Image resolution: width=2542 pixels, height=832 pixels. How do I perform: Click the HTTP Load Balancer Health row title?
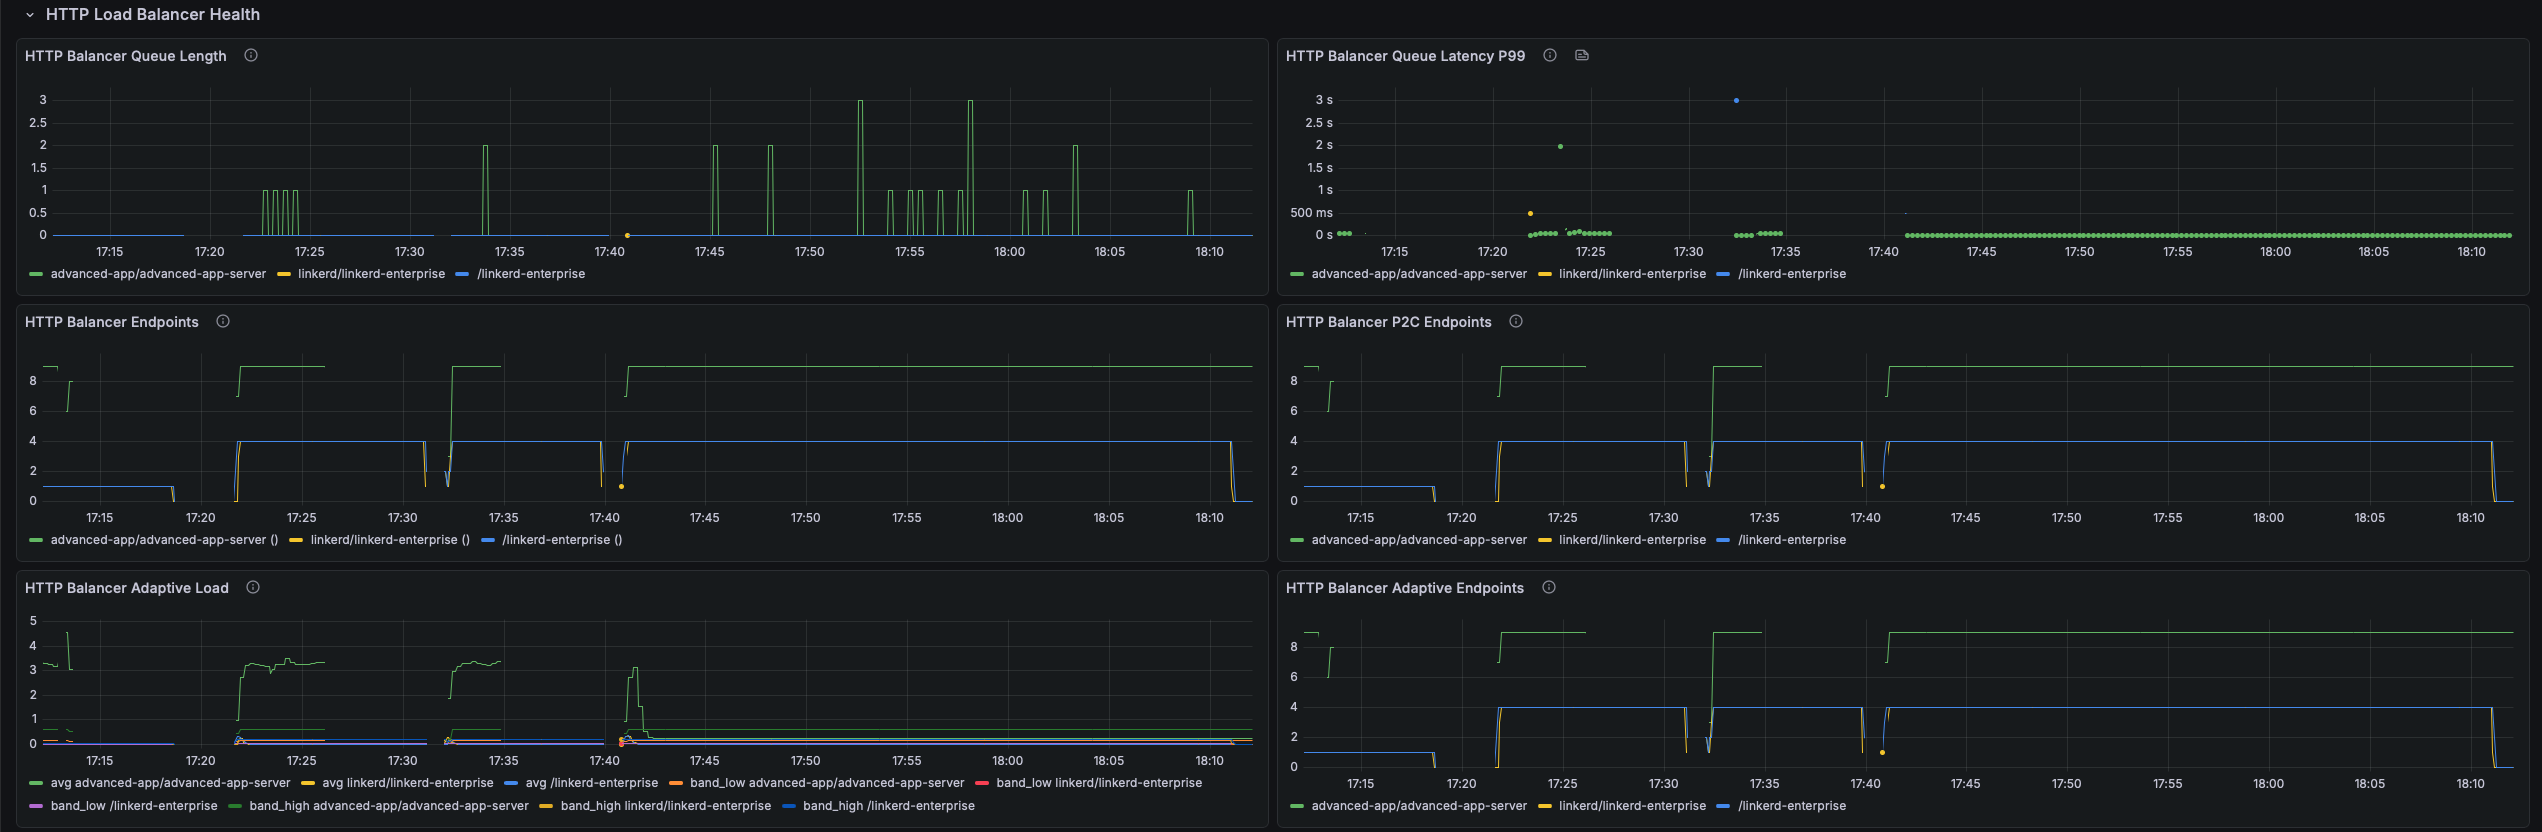click(x=153, y=15)
